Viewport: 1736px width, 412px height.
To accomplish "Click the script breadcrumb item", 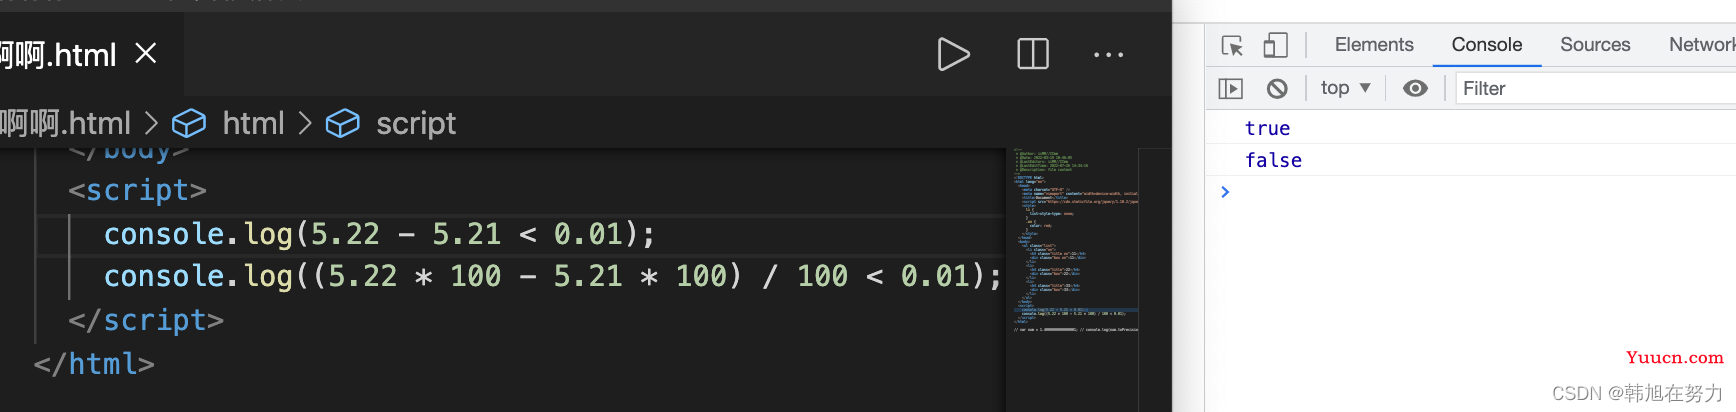I will tap(416, 123).
